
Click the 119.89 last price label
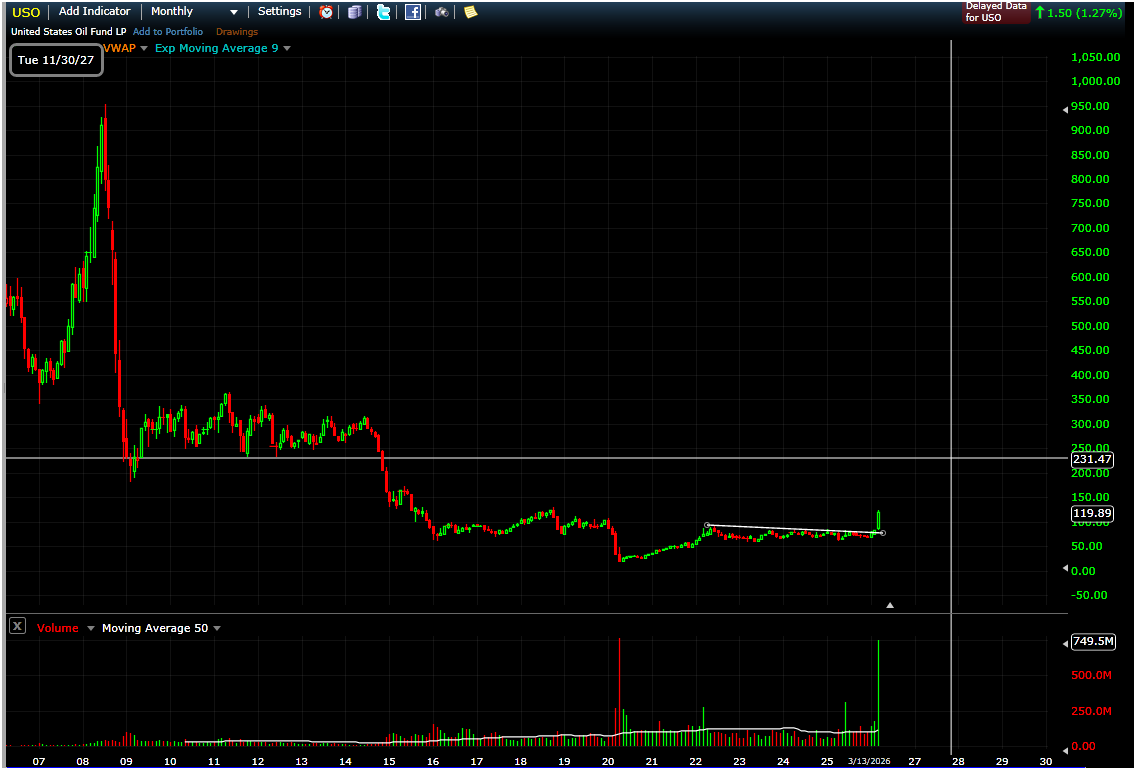1093,514
